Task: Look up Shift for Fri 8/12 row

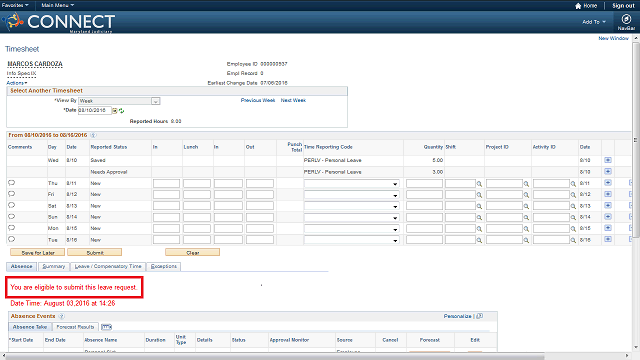Action: coord(479,195)
